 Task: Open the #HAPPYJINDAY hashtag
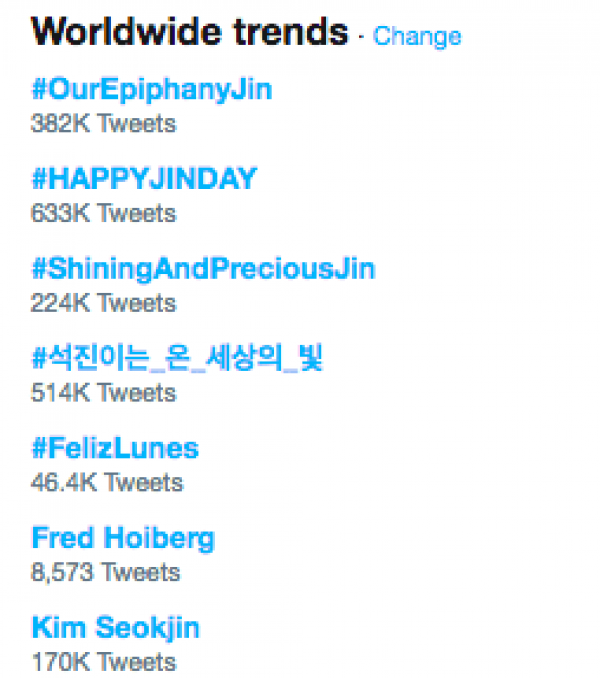144,178
